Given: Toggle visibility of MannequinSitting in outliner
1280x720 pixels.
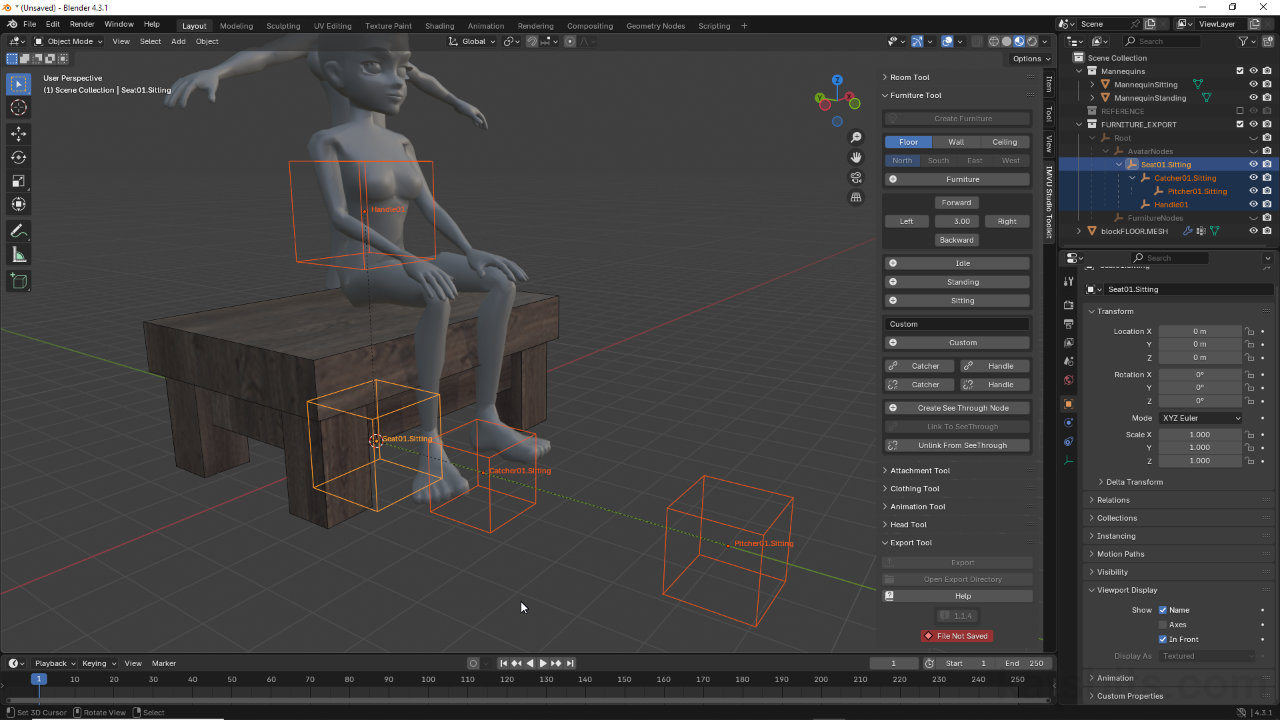Looking at the screenshot, I should 1253,84.
